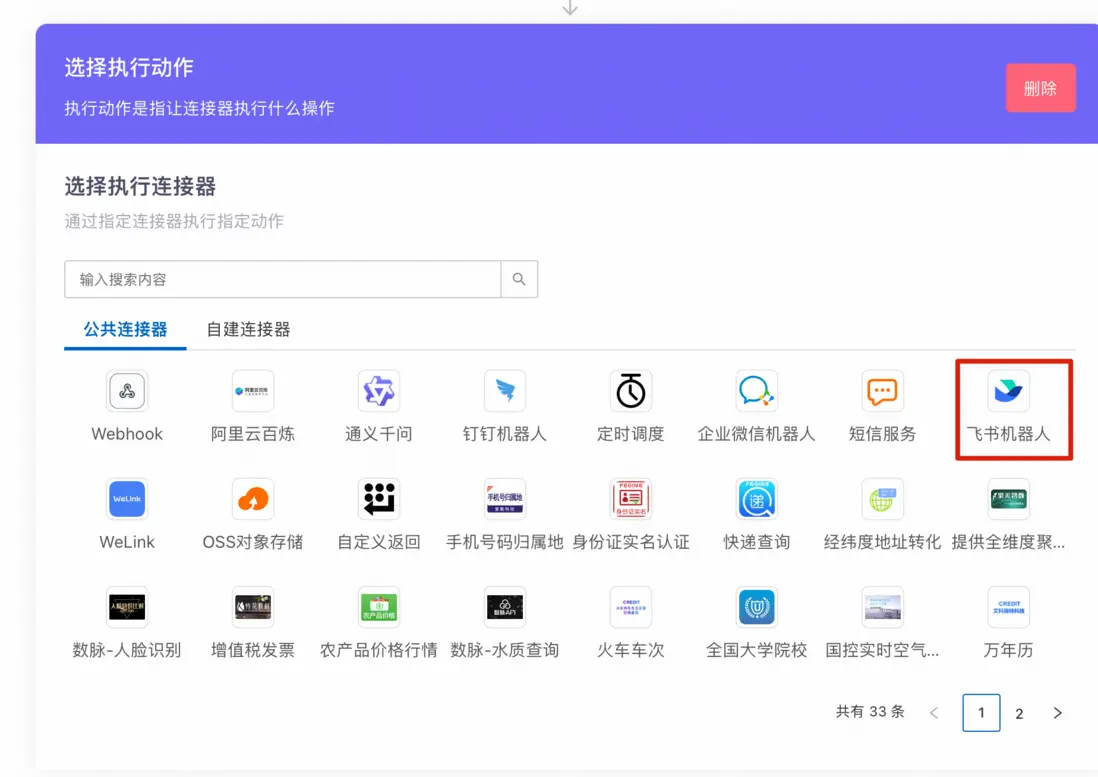Viewport: 1098px width, 777px height.
Task: Select the 农产品价格行情 connector icon
Action: pyautogui.click(x=379, y=607)
